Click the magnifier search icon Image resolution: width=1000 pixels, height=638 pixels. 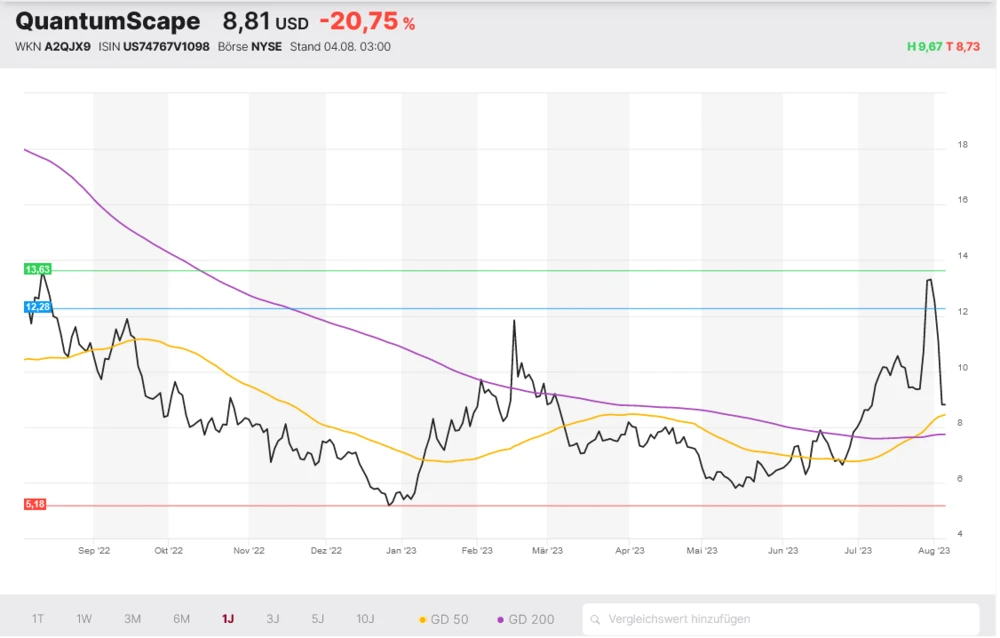coord(596,619)
